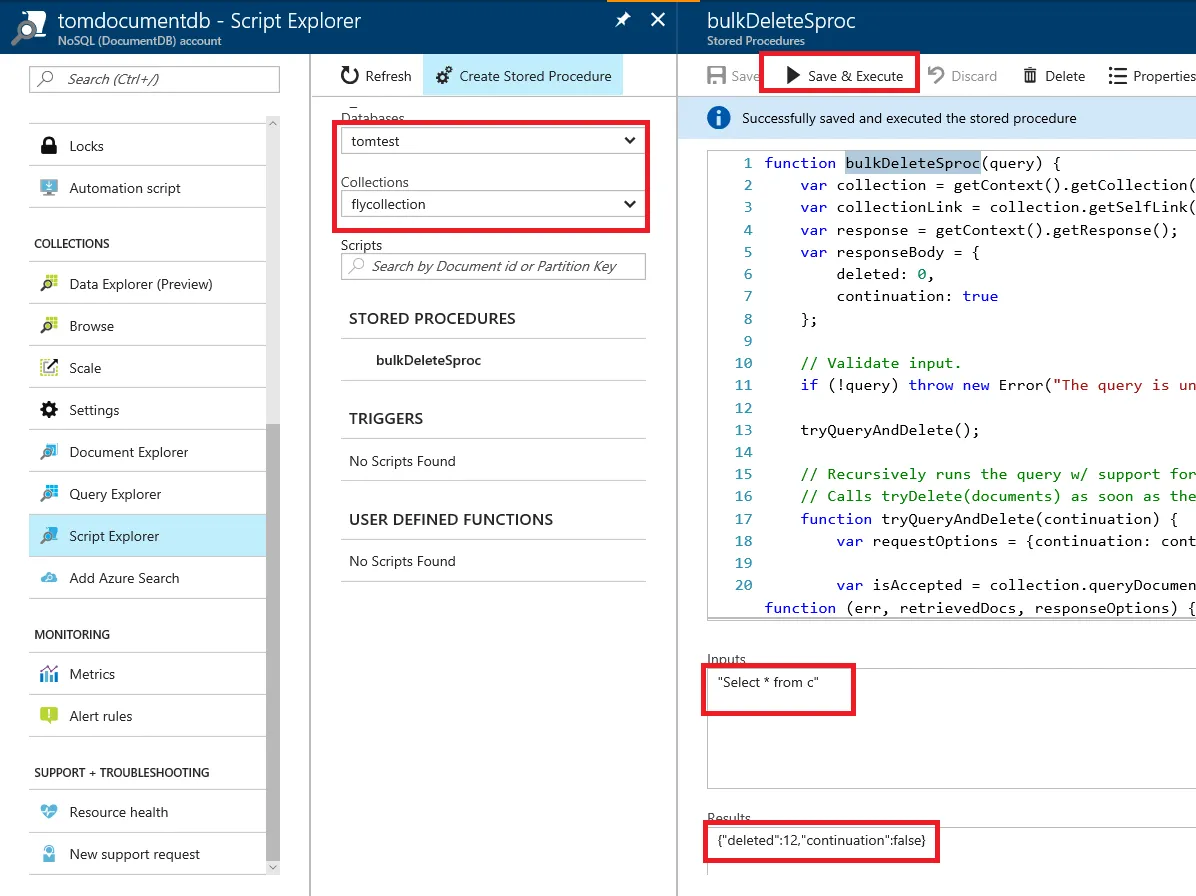
Task: Click line number 1 in code editor
Action: click(748, 163)
